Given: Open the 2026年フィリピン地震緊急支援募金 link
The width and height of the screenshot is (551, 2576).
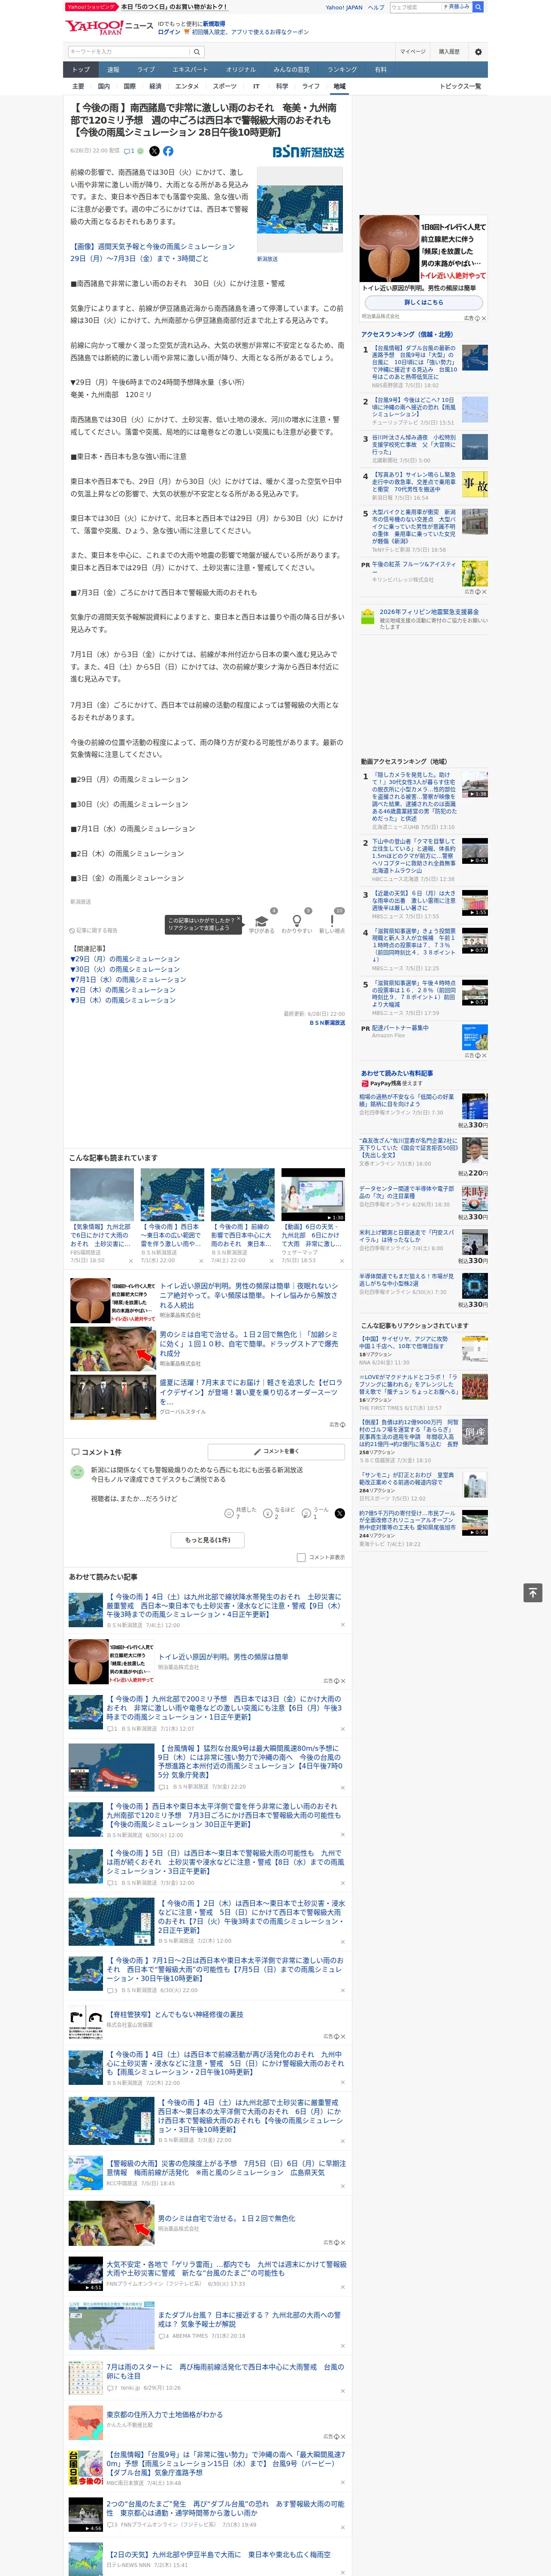Looking at the screenshot, I should pos(429,612).
